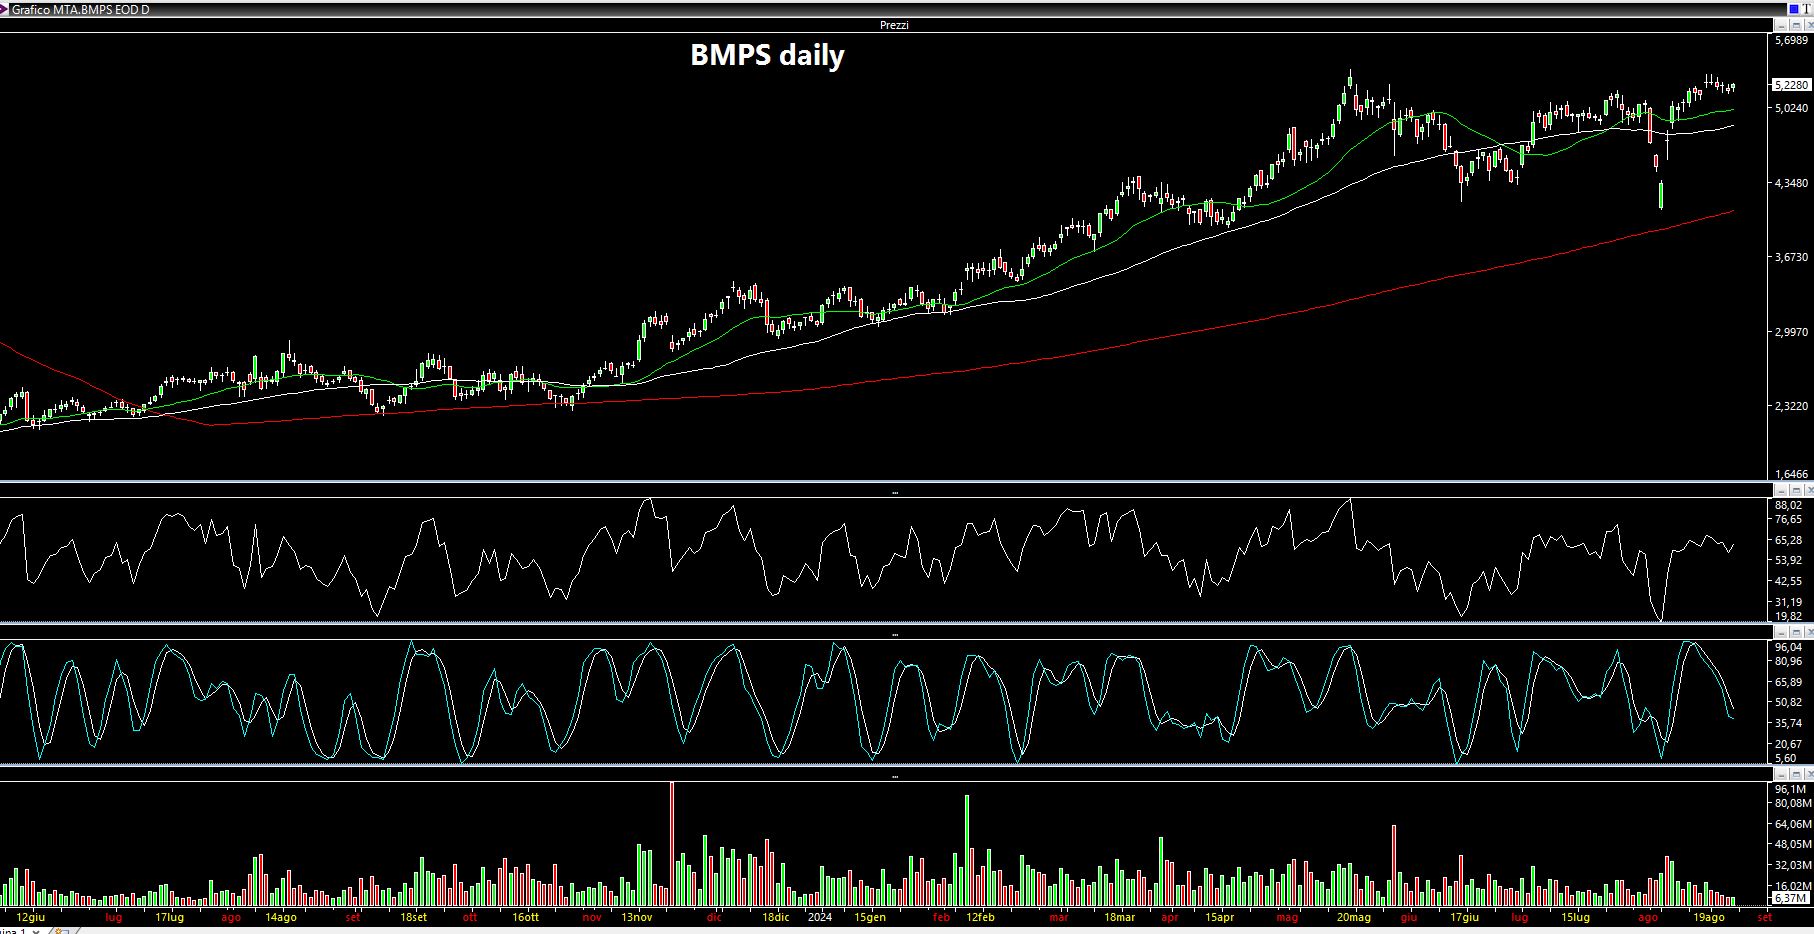Click the blue square icon in title bar
The width and height of the screenshot is (1814, 934).
[x=1793, y=8]
